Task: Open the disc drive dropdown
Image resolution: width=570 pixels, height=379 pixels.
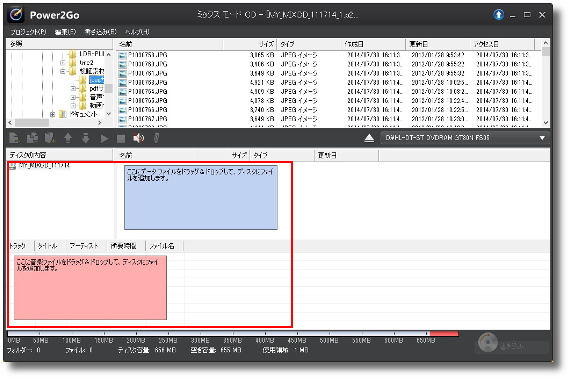Action: pos(542,138)
